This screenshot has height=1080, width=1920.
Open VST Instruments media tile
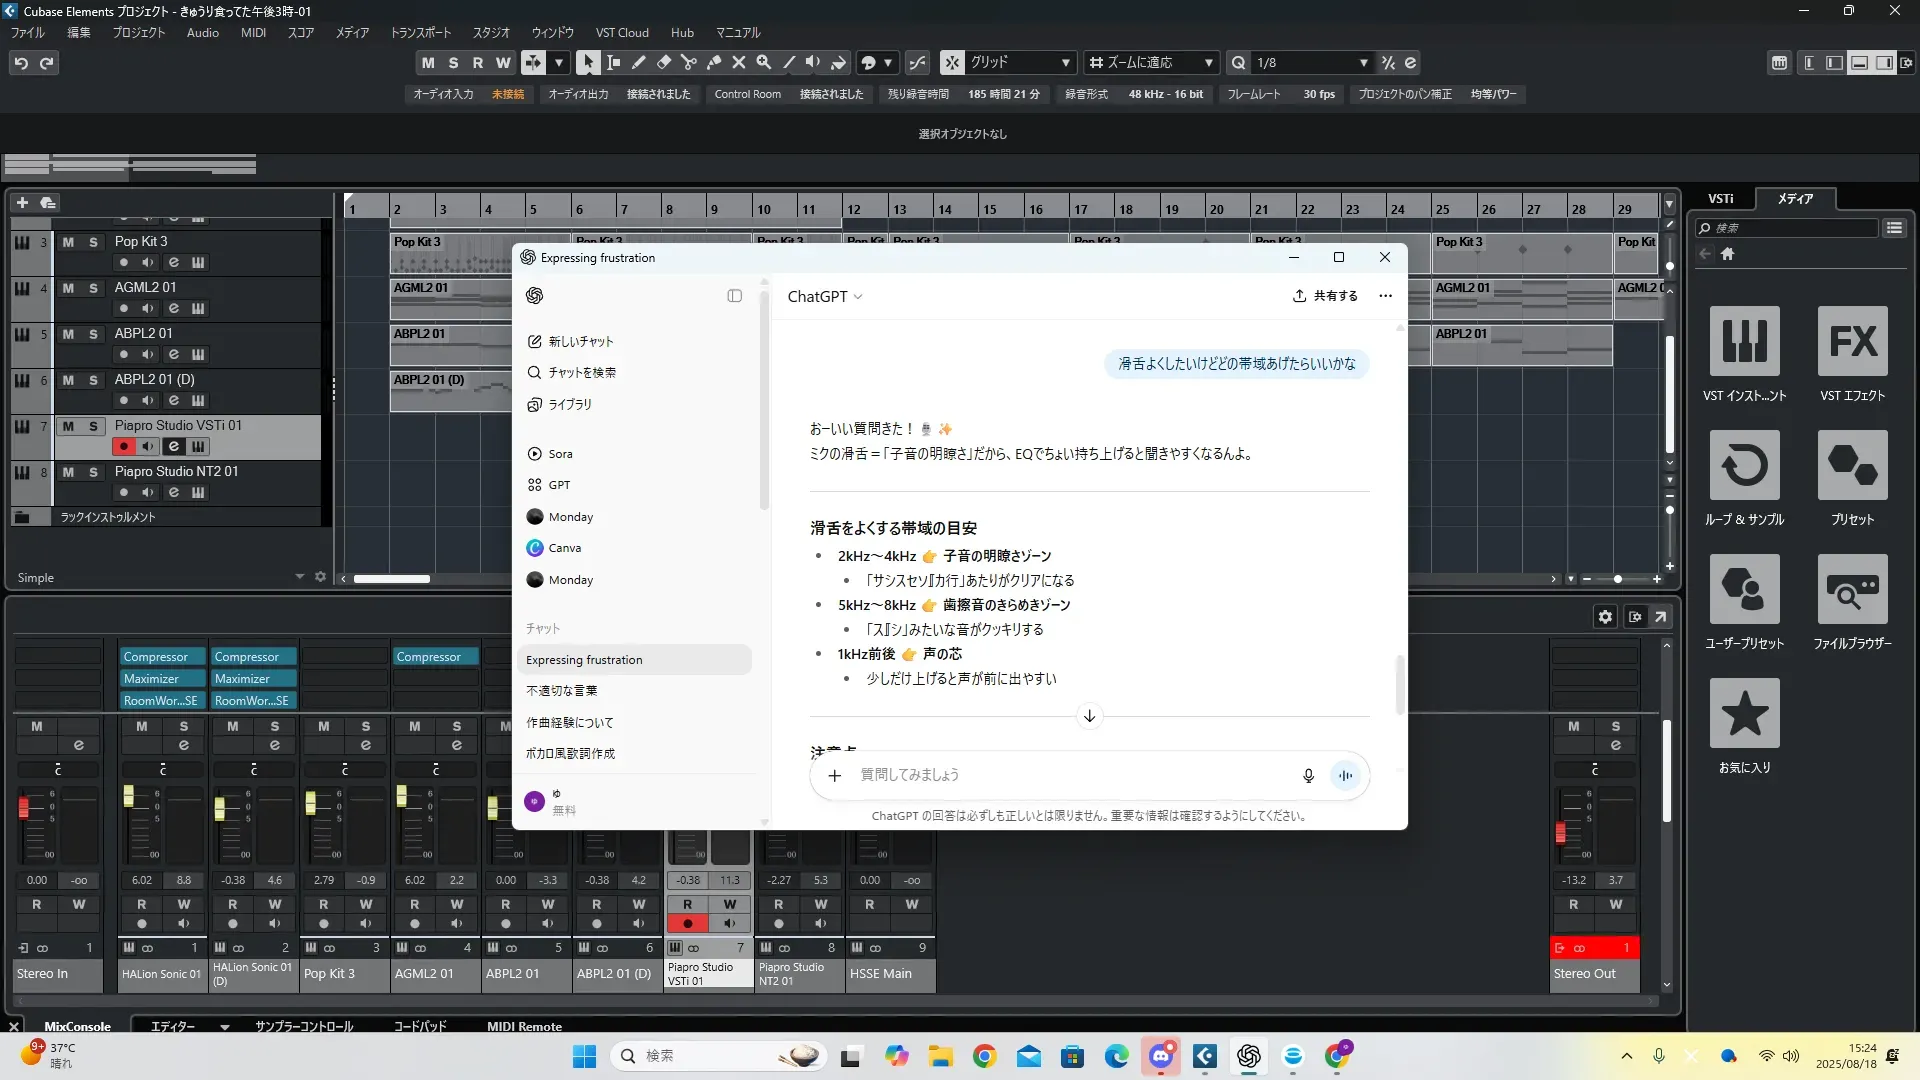click(x=1744, y=342)
